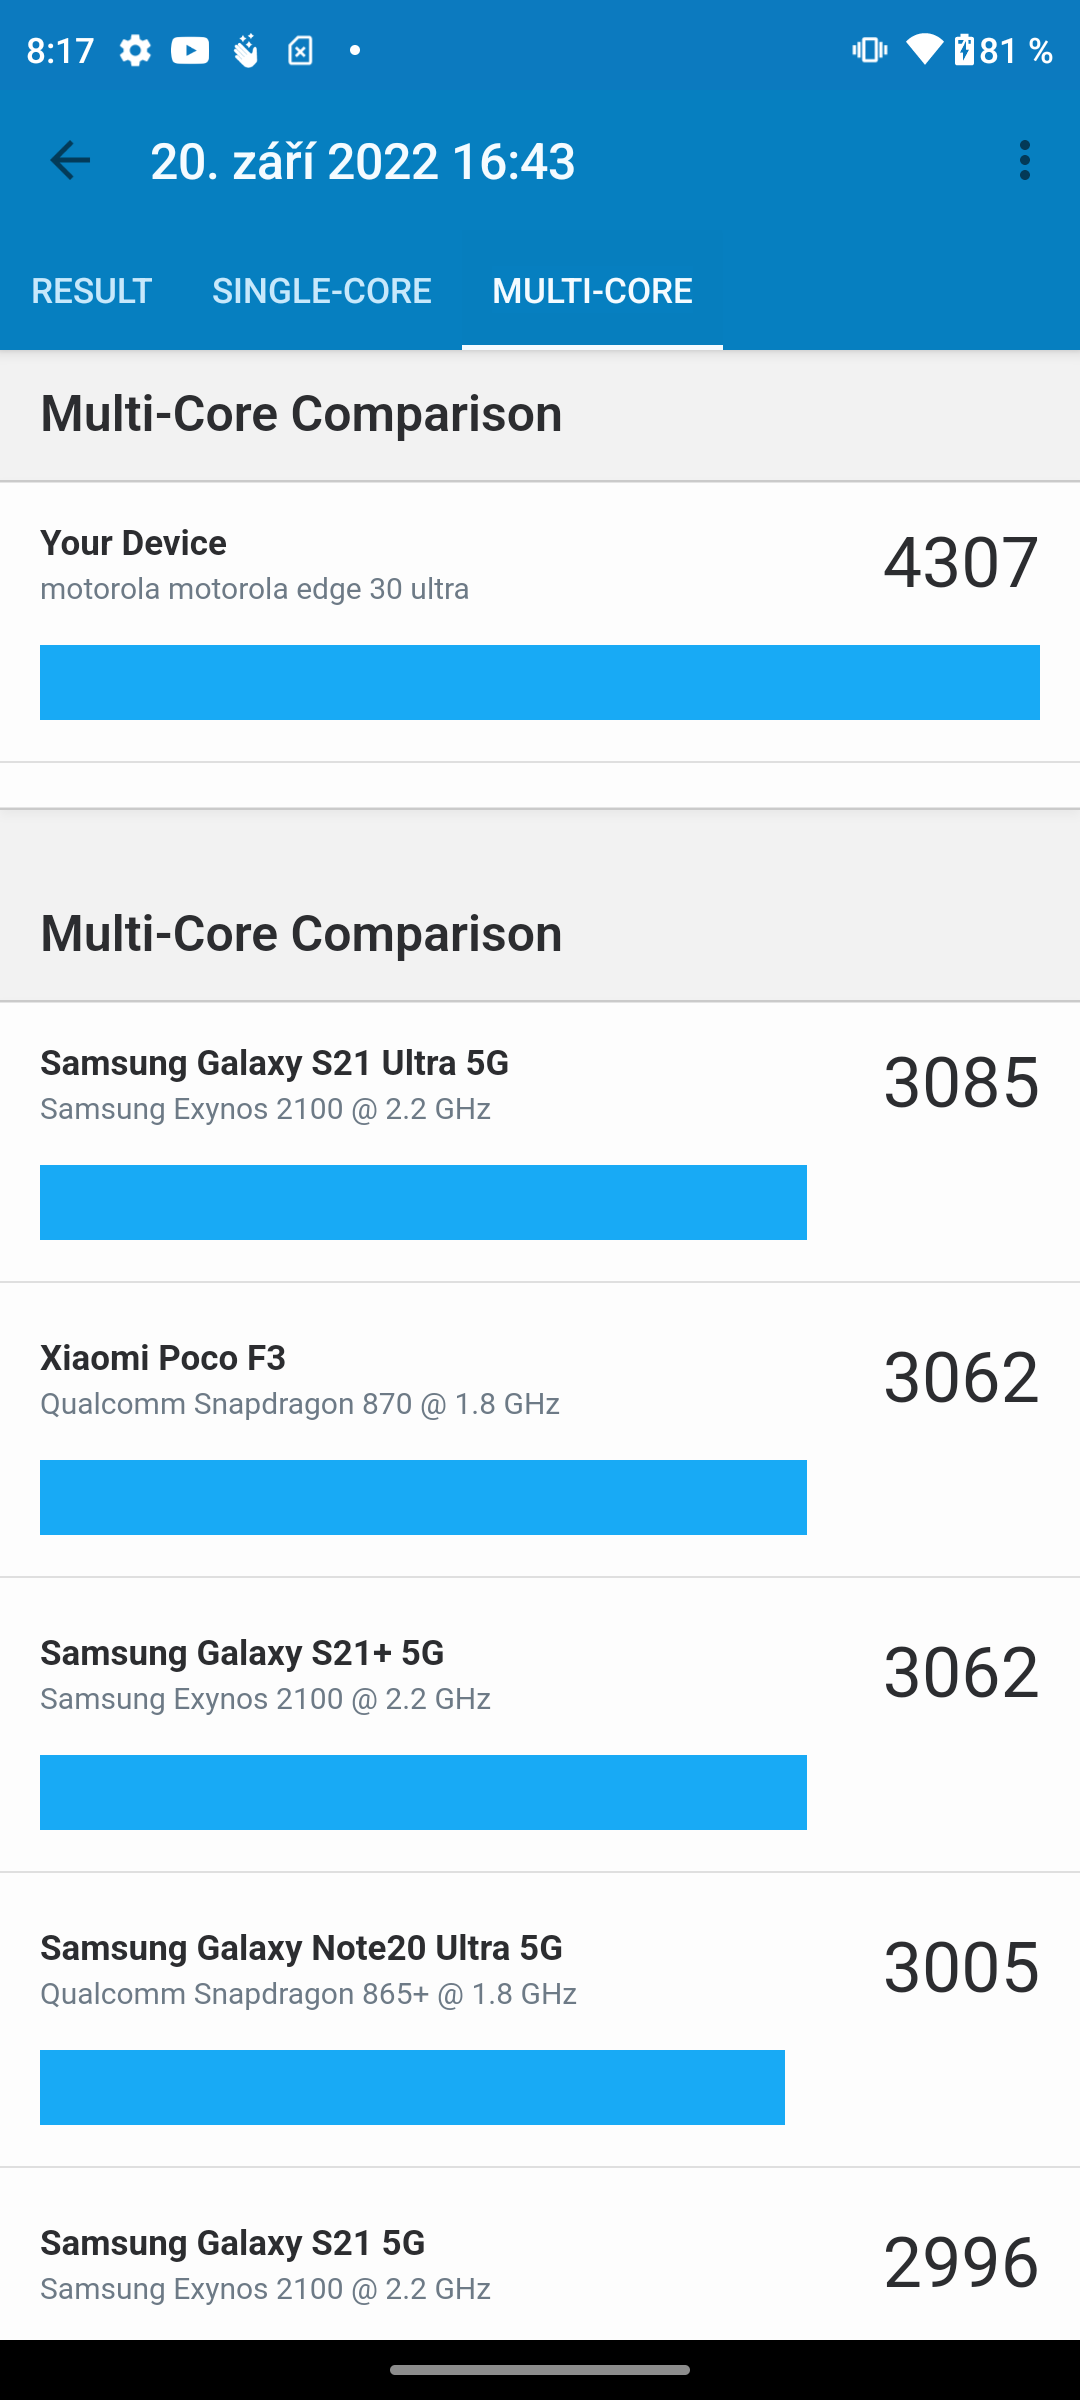Screen dimensions: 1080x2400
Task: Tap the date title 20. září 2022 16:43
Action: [363, 161]
